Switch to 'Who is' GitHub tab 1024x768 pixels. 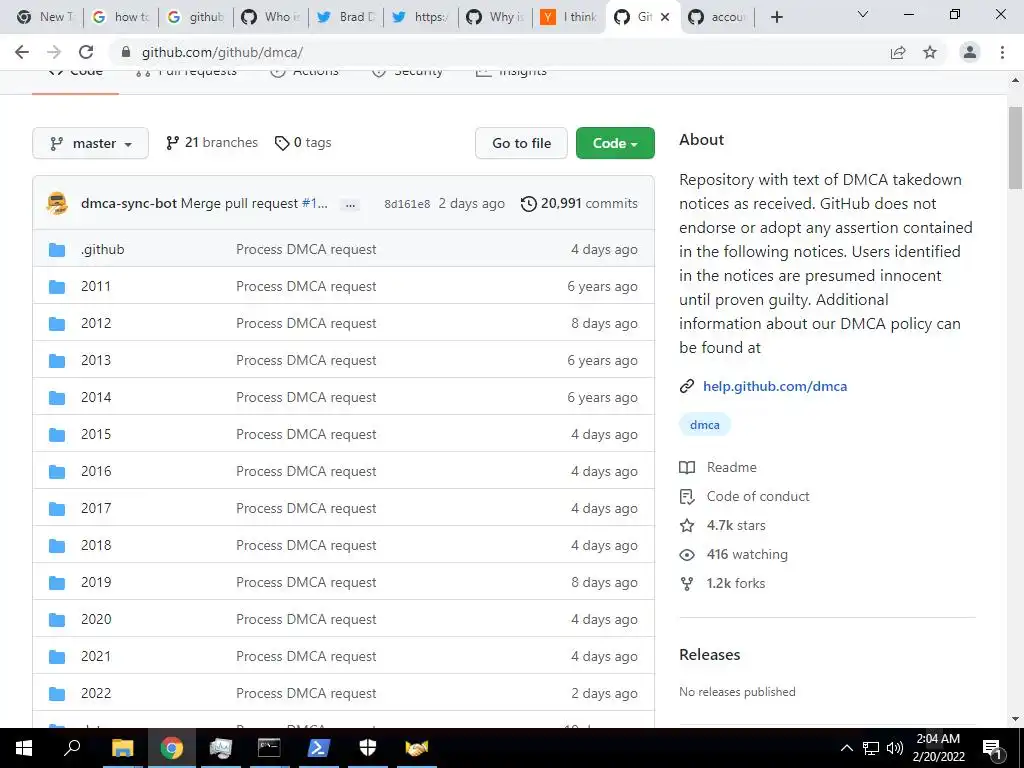click(x=270, y=17)
